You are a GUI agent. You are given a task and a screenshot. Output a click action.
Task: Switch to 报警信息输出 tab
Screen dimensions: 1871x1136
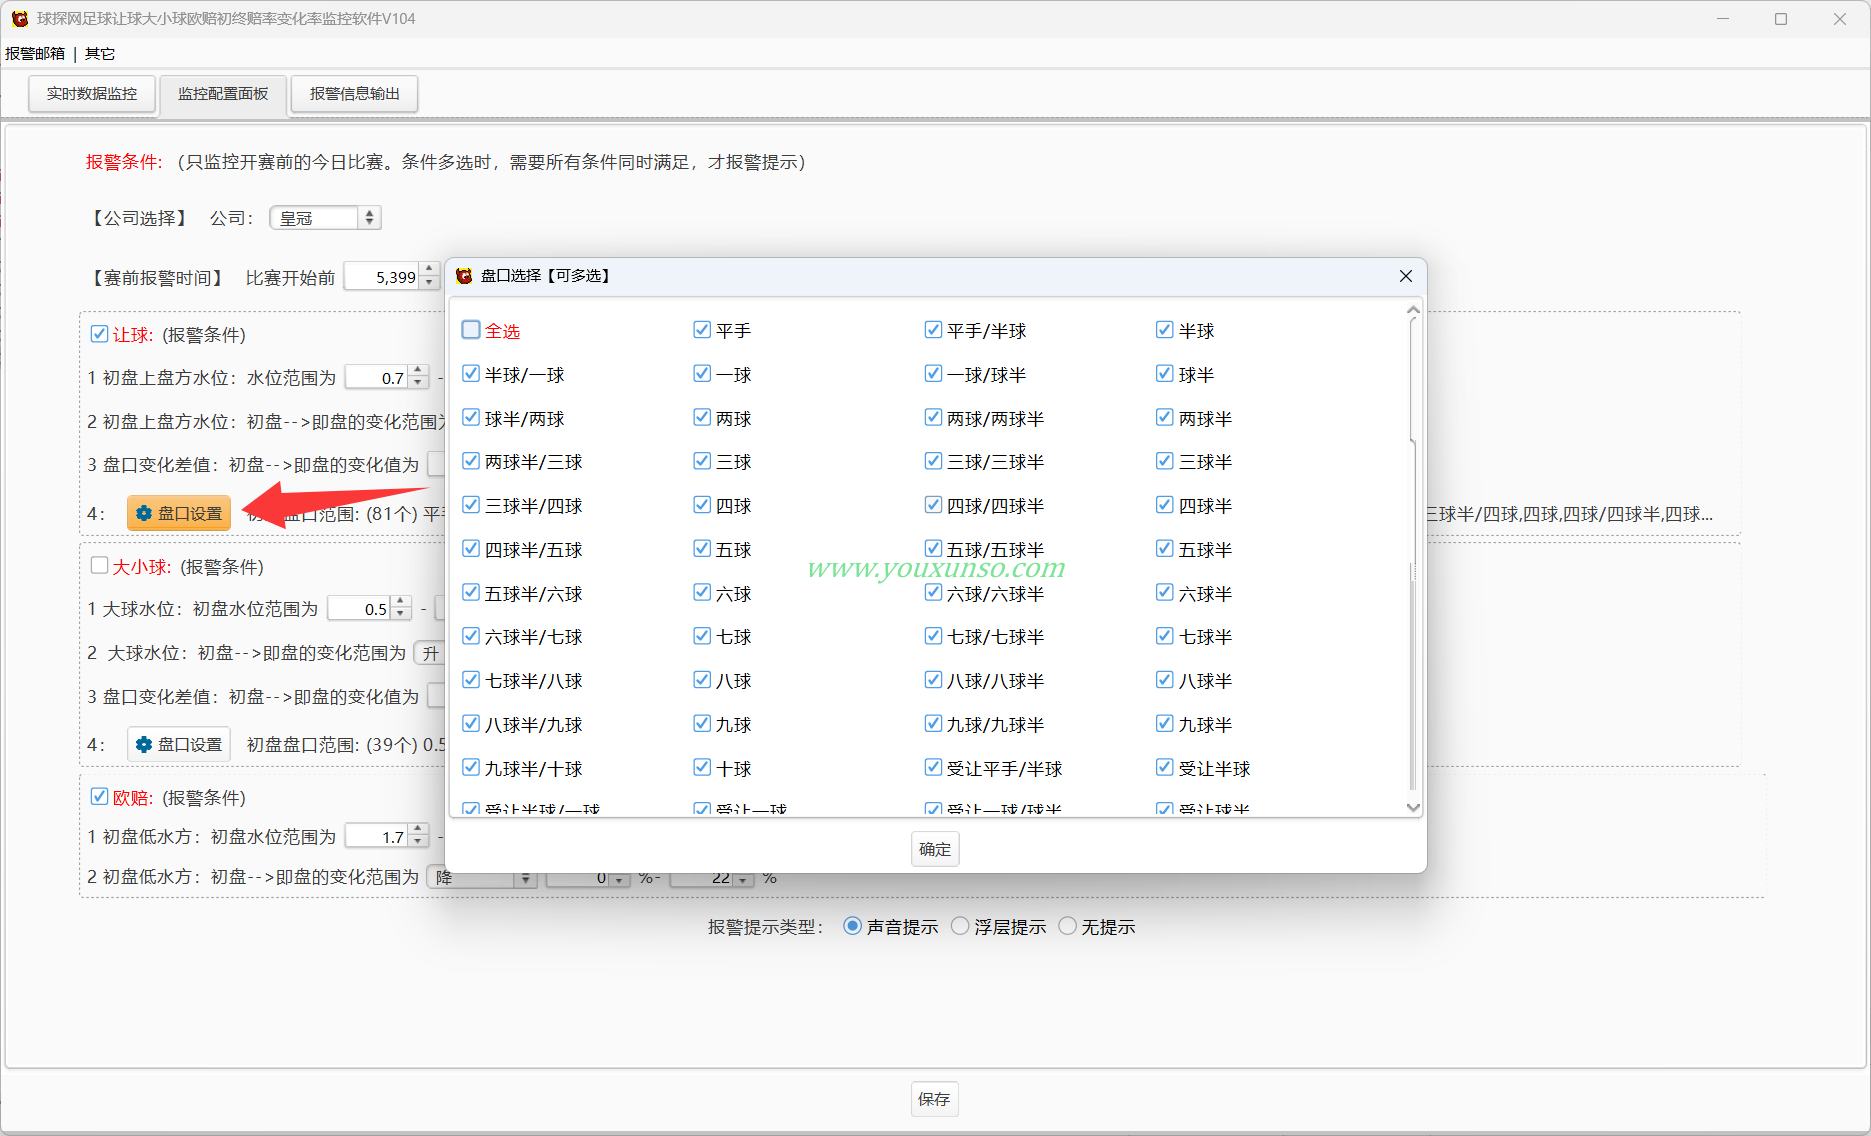click(x=354, y=94)
